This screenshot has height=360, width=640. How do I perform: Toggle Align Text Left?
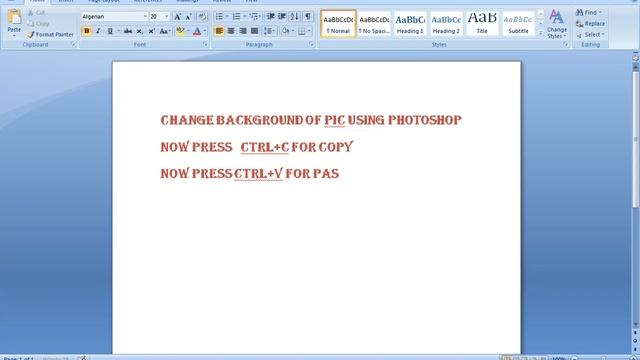[219, 31]
